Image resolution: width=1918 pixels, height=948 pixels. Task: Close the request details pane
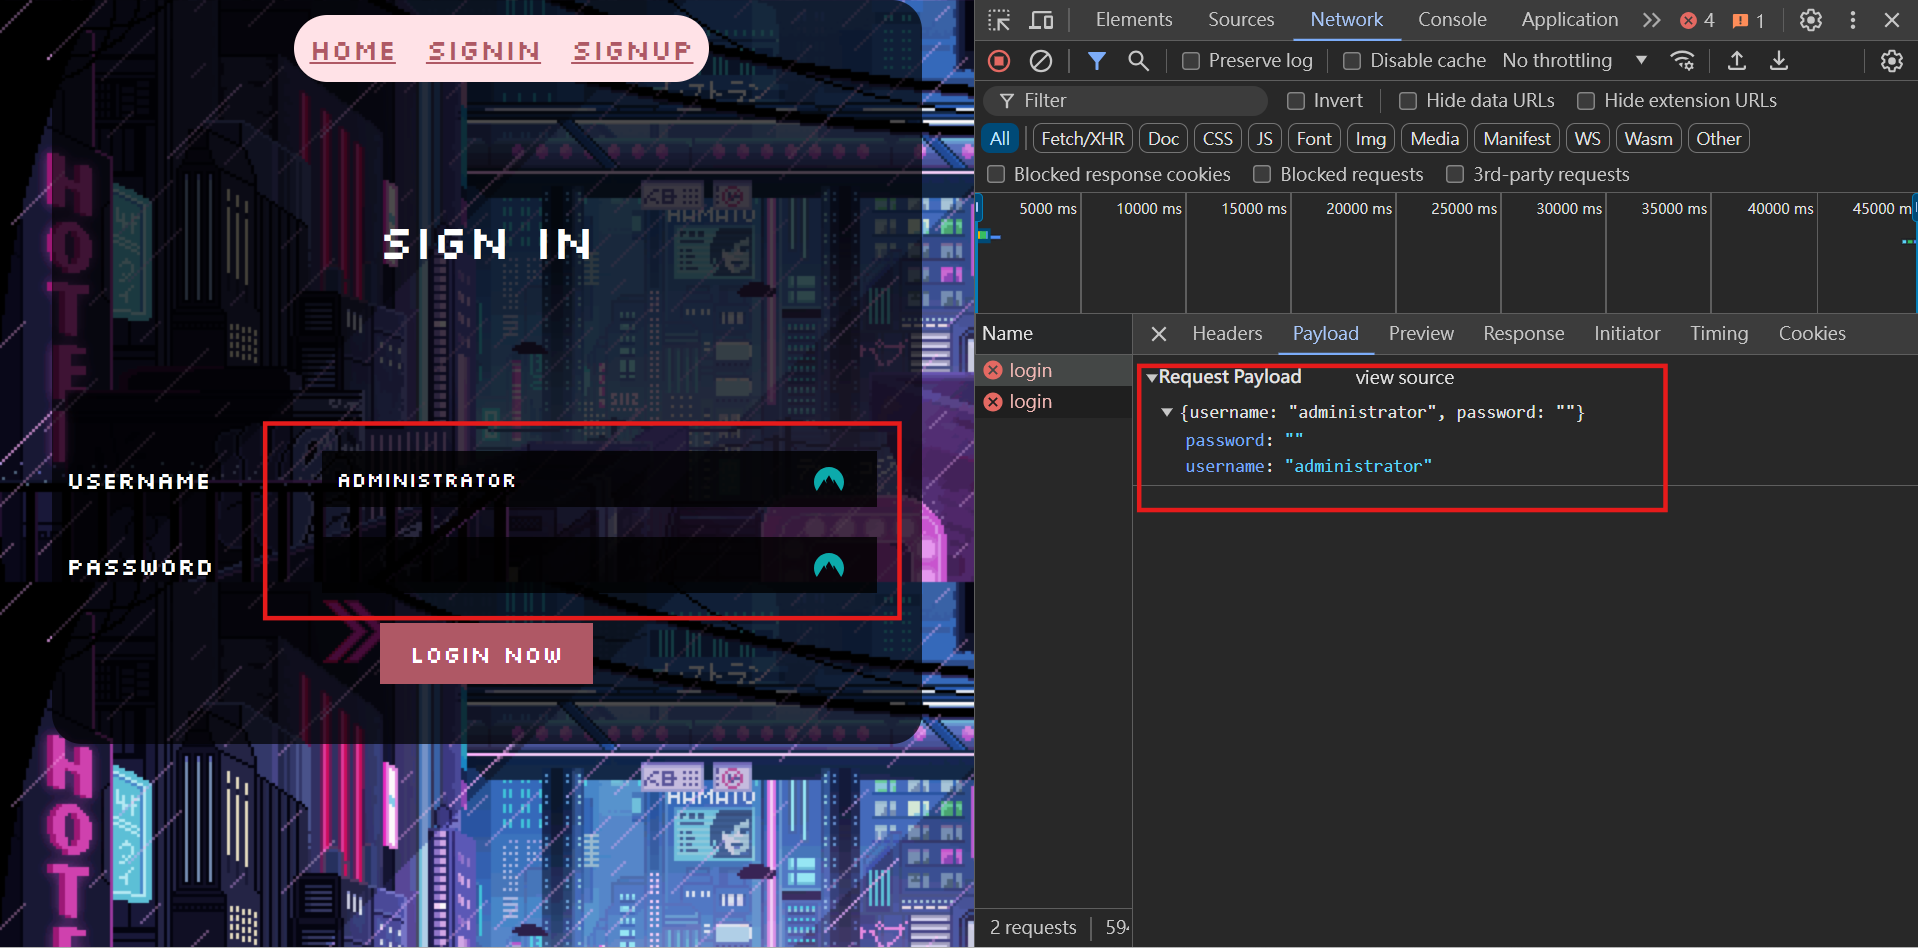pos(1159,334)
